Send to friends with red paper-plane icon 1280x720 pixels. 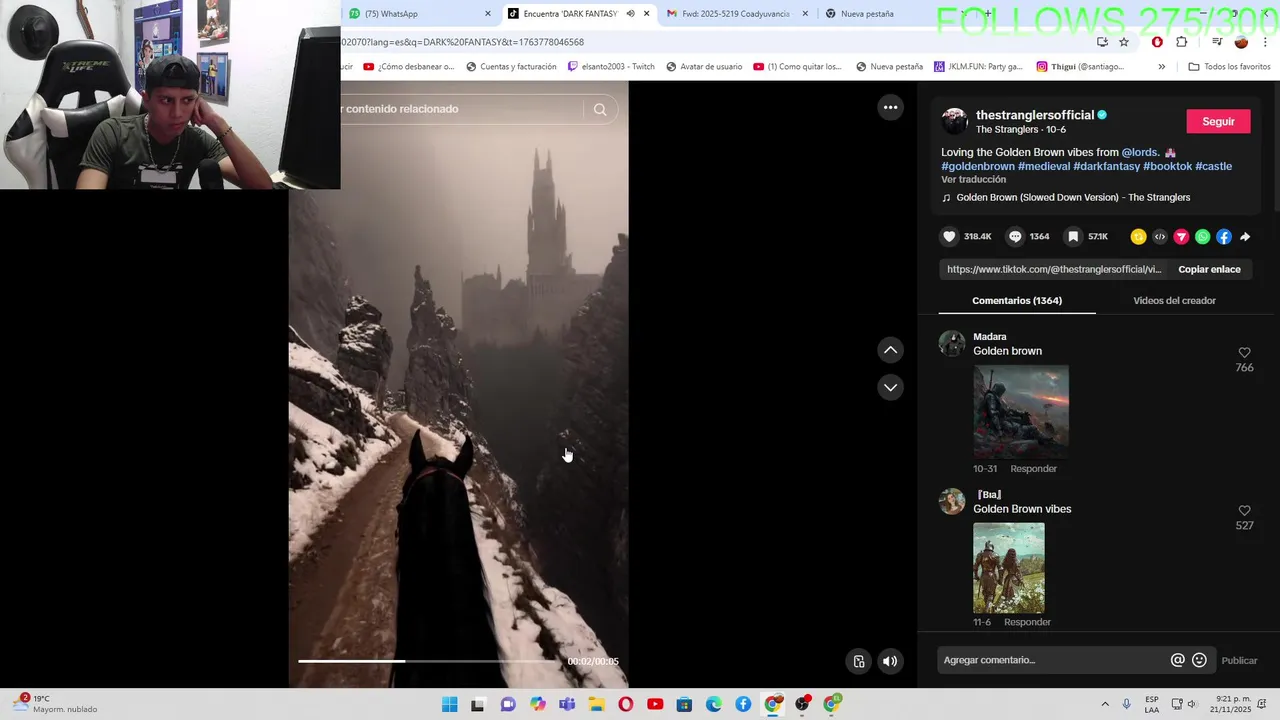click(1181, 237)
